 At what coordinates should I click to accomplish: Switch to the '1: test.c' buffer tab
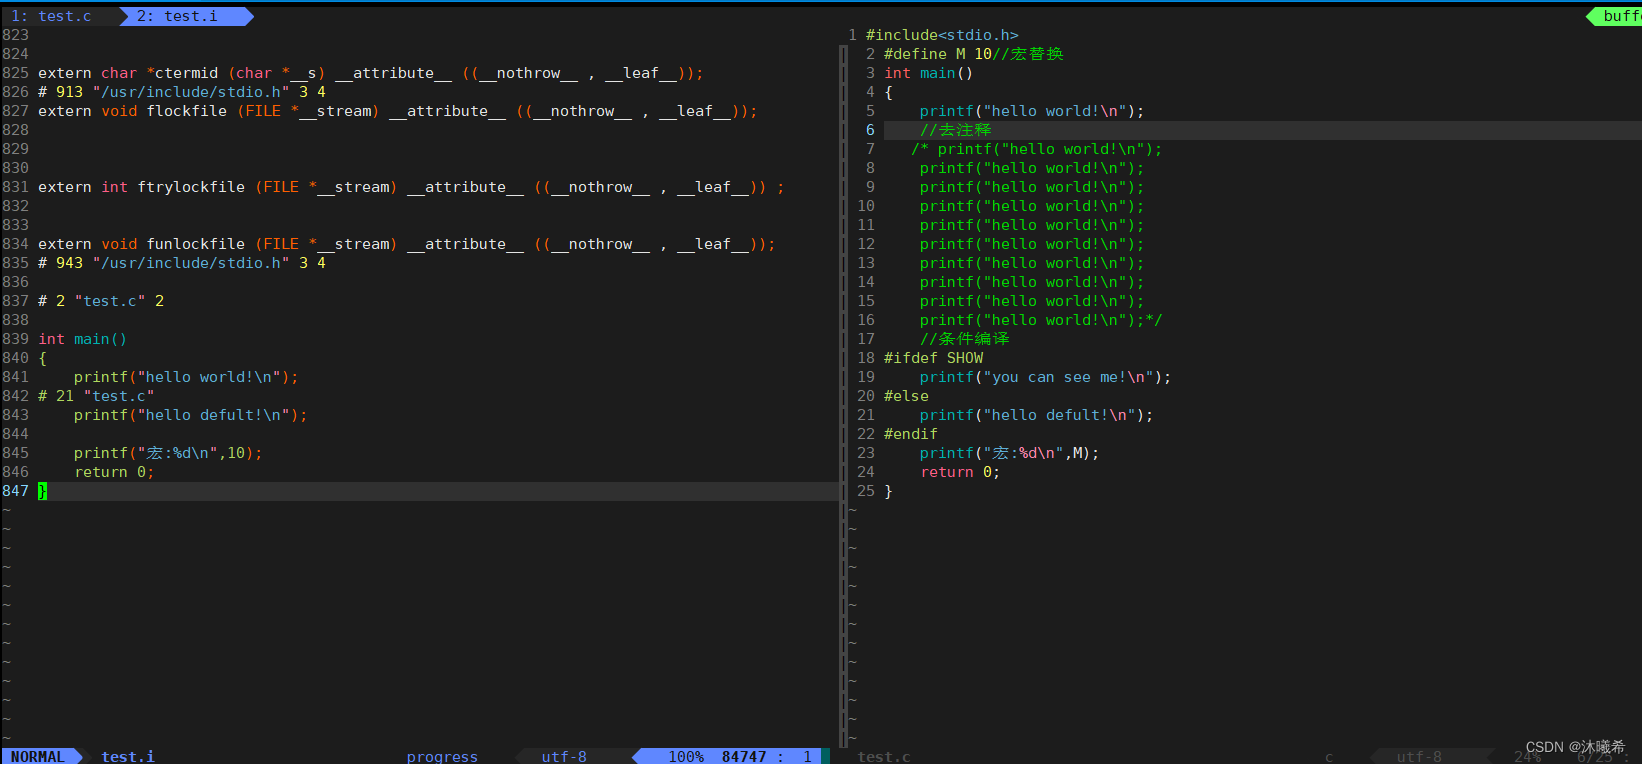(51, 16)
